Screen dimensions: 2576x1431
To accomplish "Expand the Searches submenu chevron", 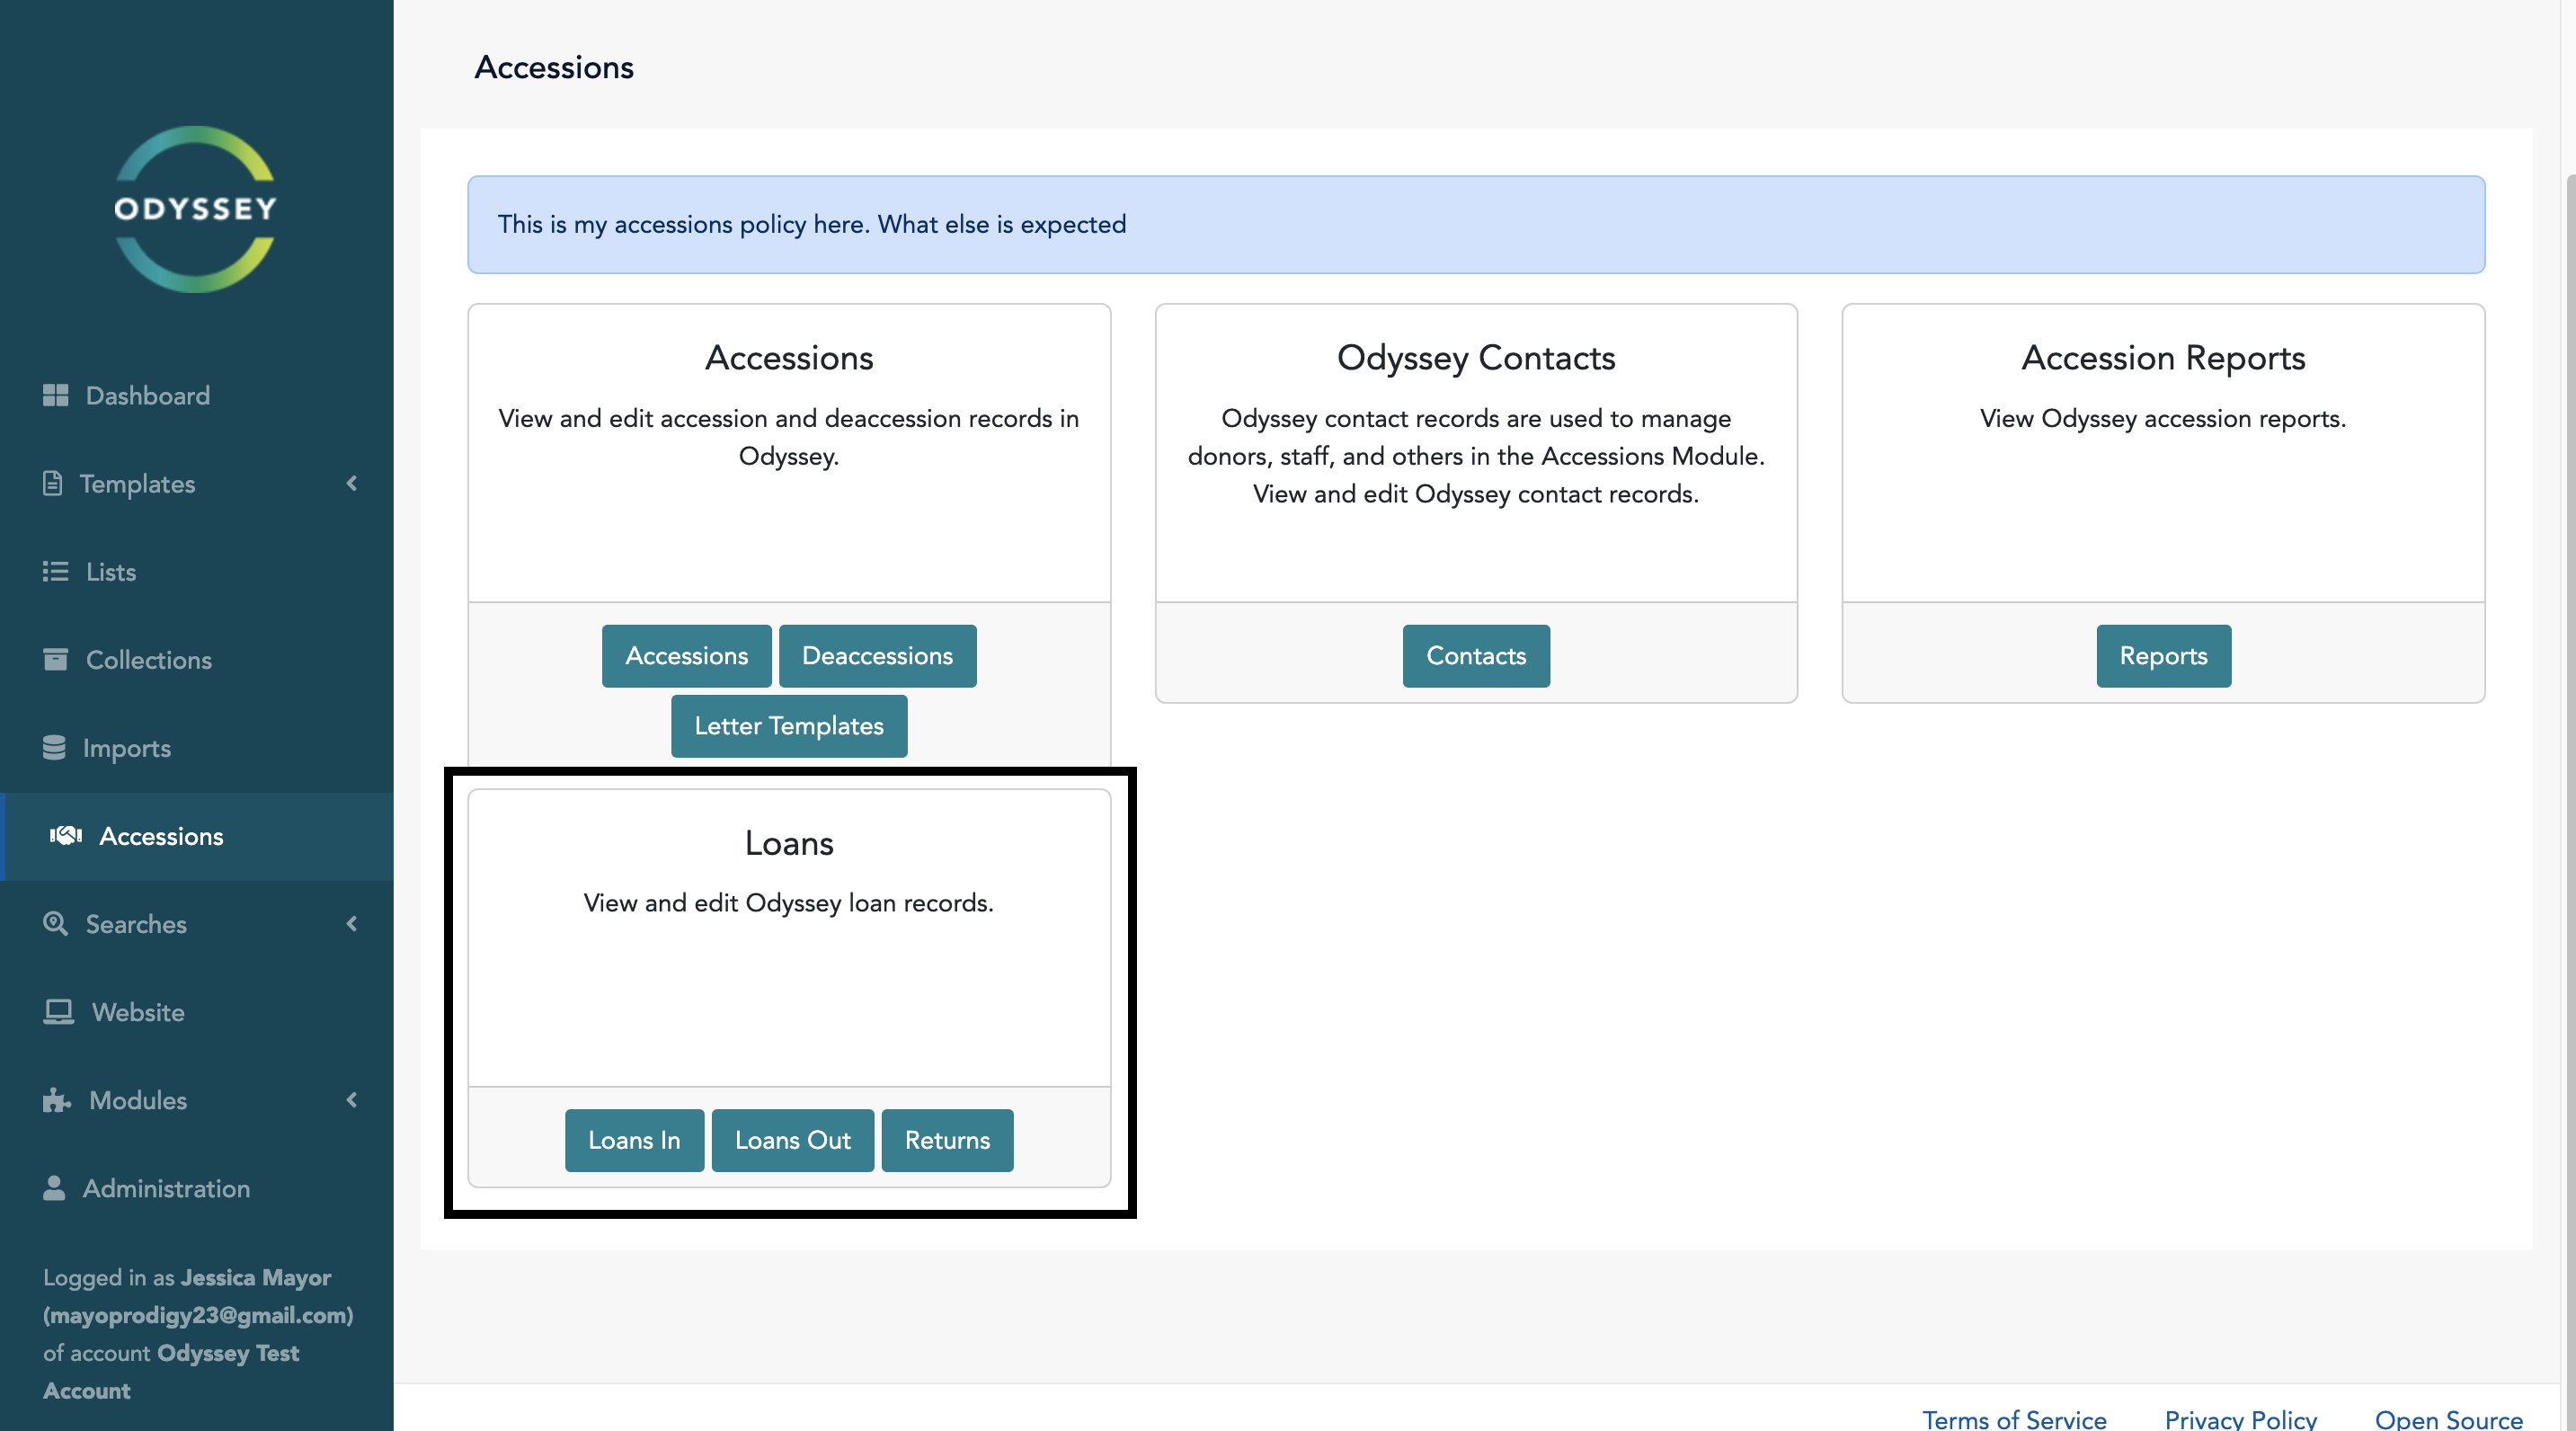I will pyautogui.click(x=352, y=923).
